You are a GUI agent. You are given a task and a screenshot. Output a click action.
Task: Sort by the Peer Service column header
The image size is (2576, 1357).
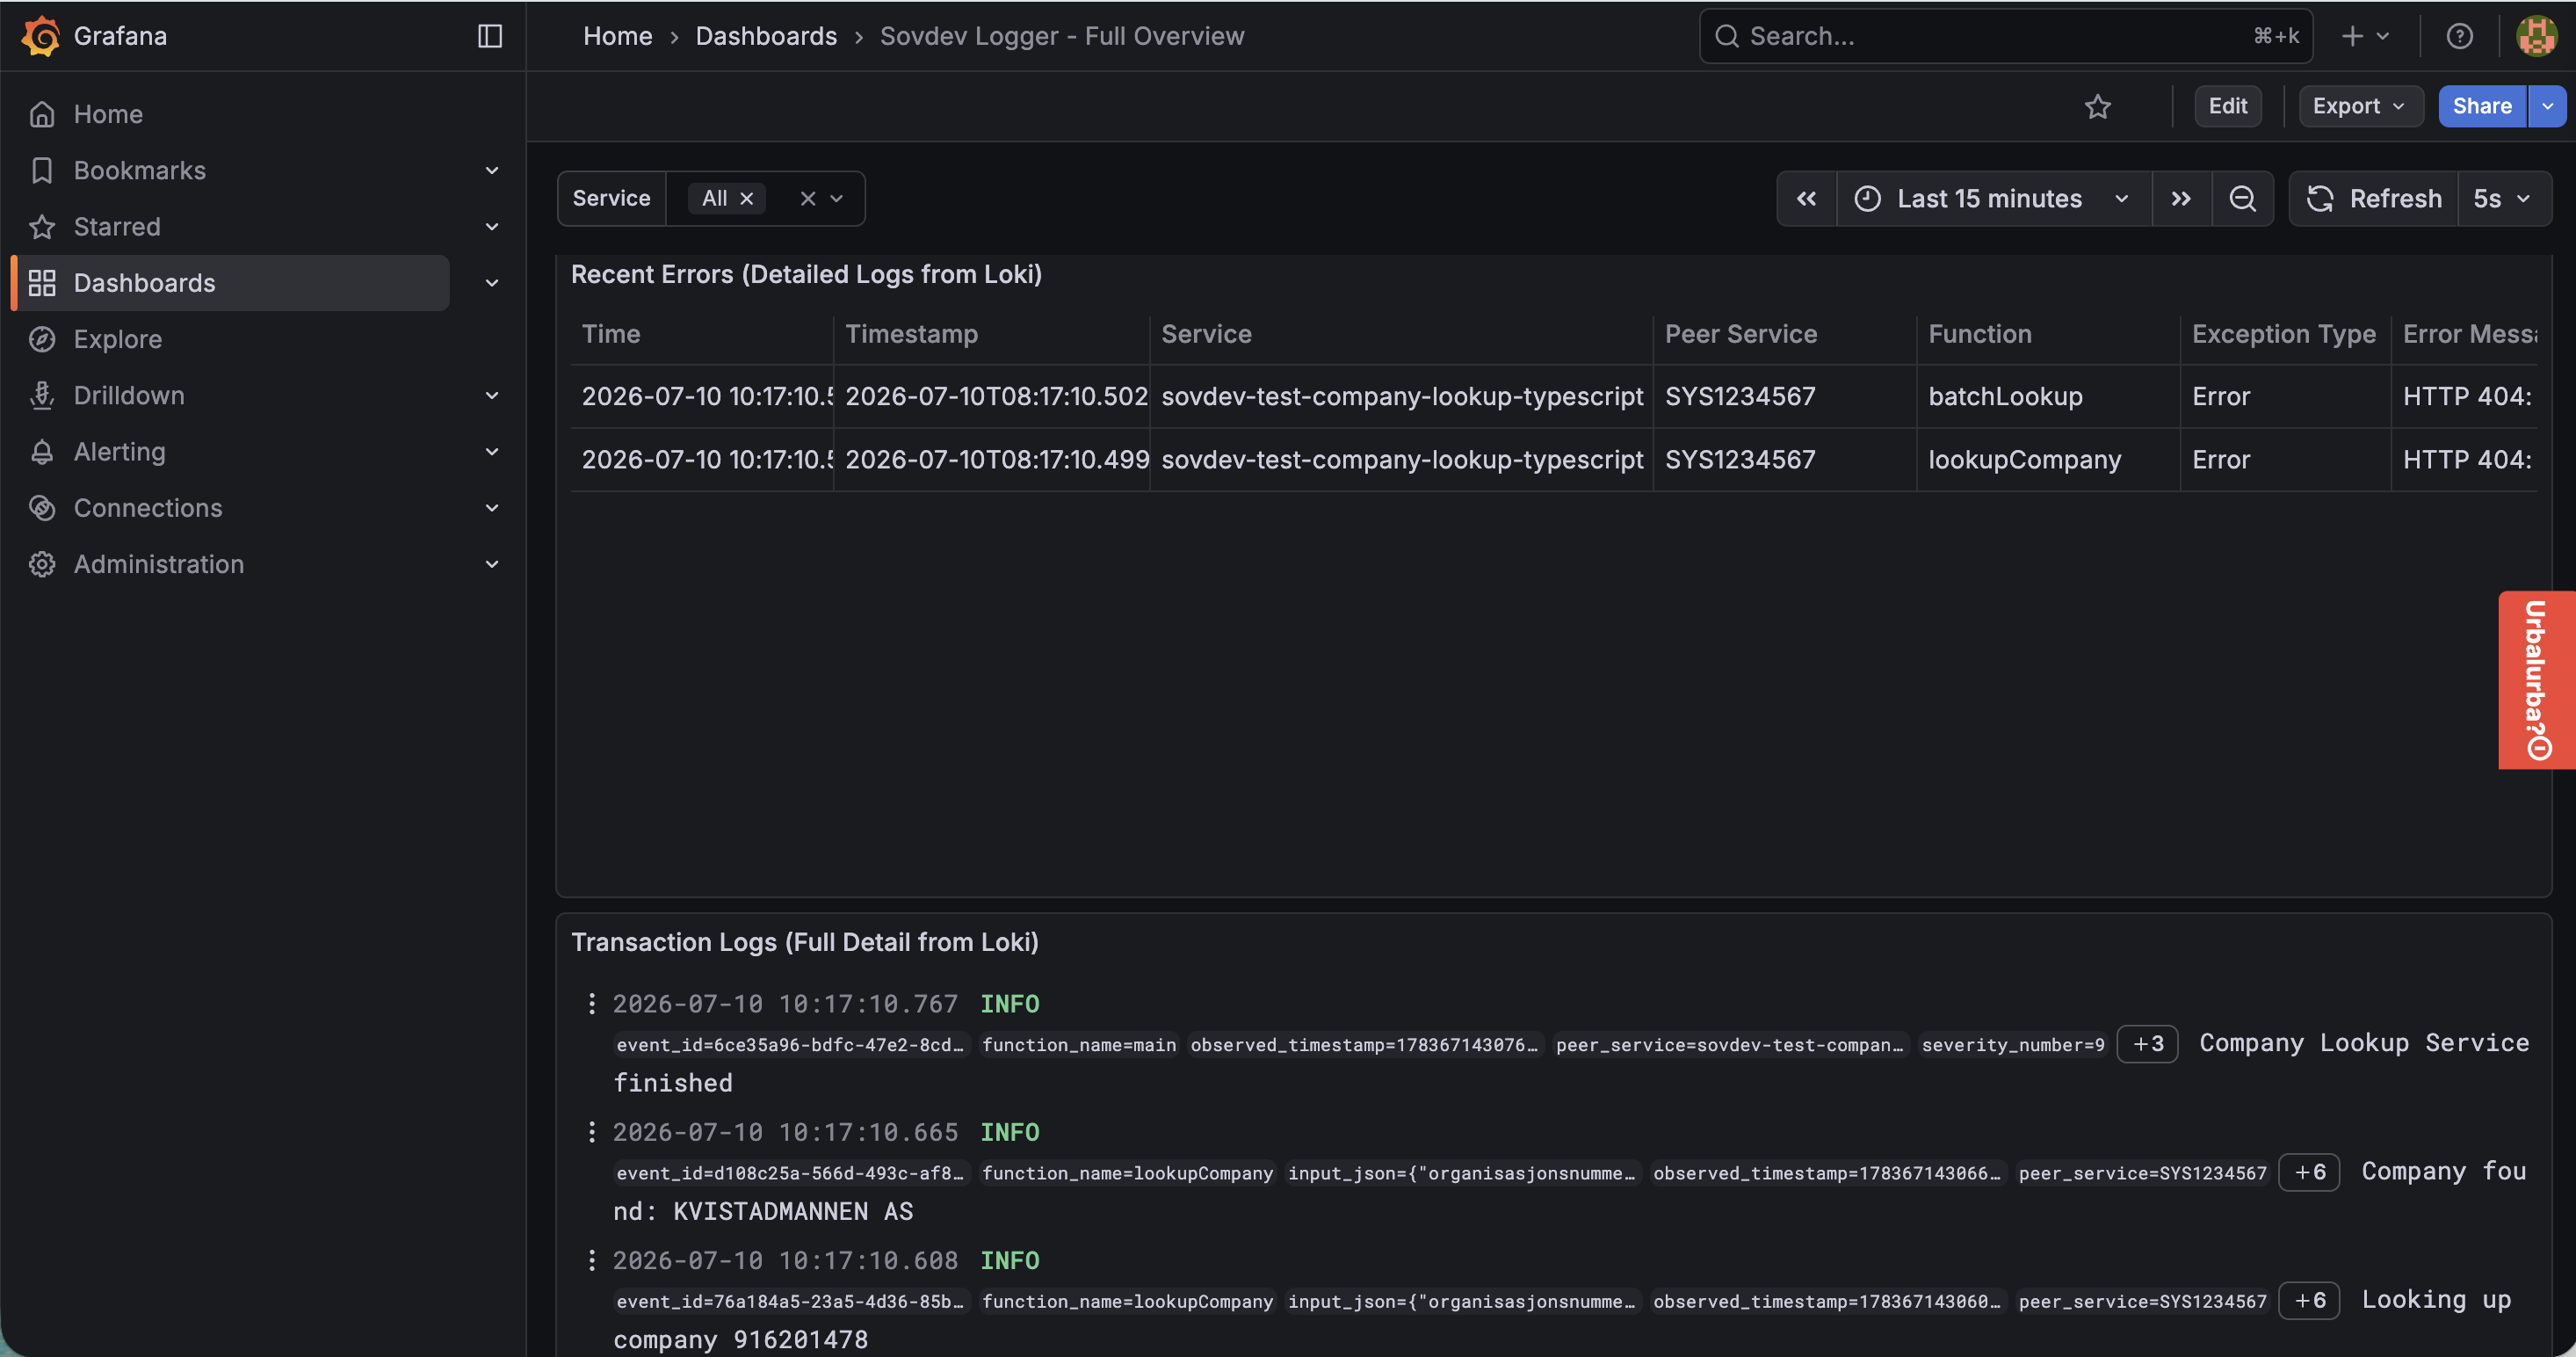click(1740, 334)
